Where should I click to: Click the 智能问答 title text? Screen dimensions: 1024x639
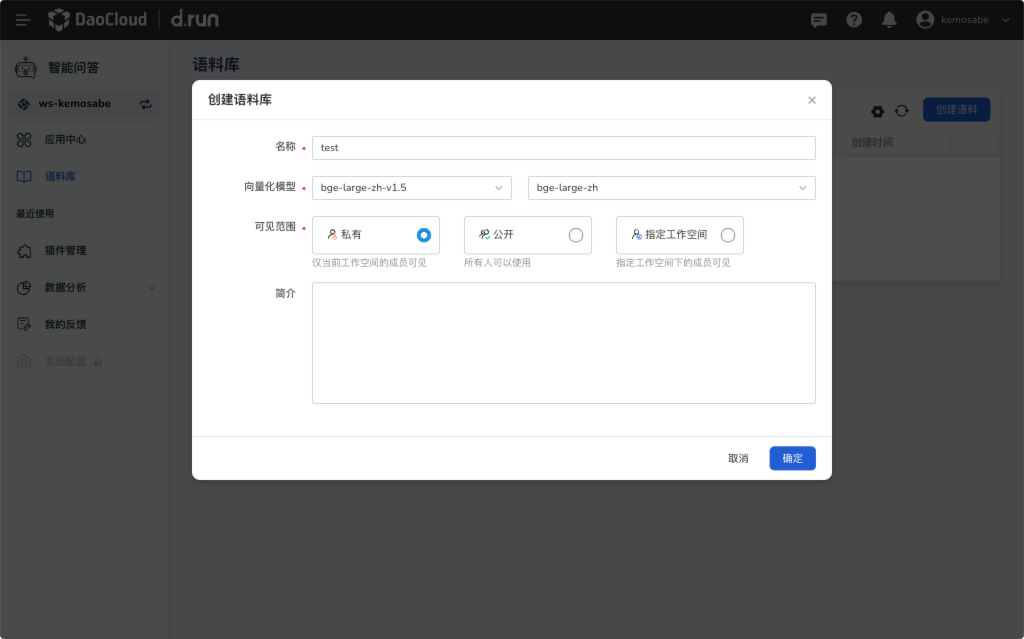click(x=73, y=67)
